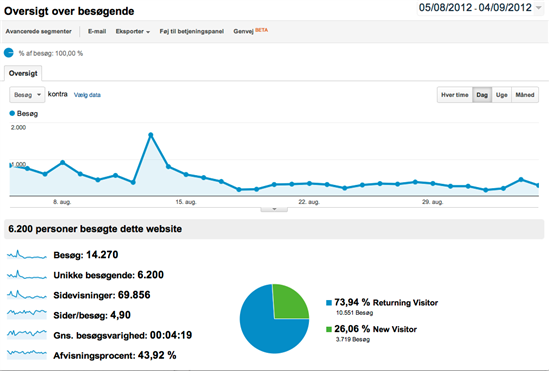
Task: Click the blue Besøg legend dot
Action: click(x=12, y=113)
